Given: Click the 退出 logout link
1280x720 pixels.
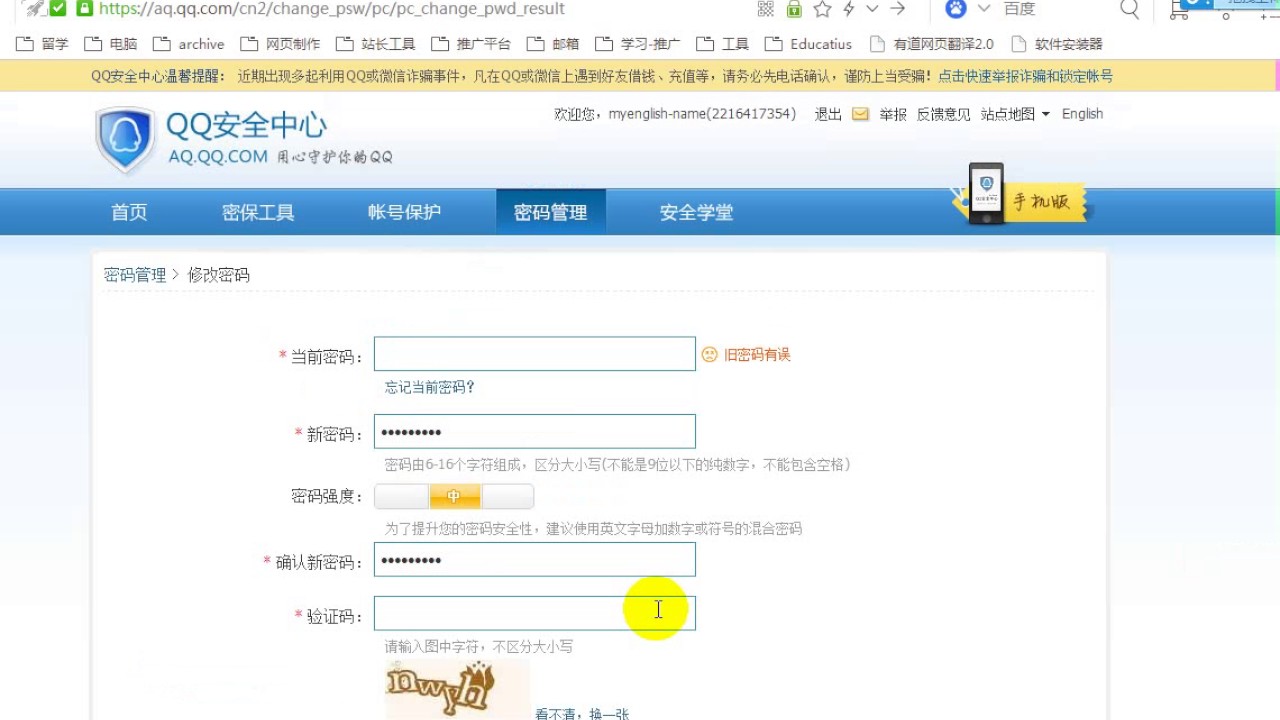Looking at the screenshot, I should [828, 114].
